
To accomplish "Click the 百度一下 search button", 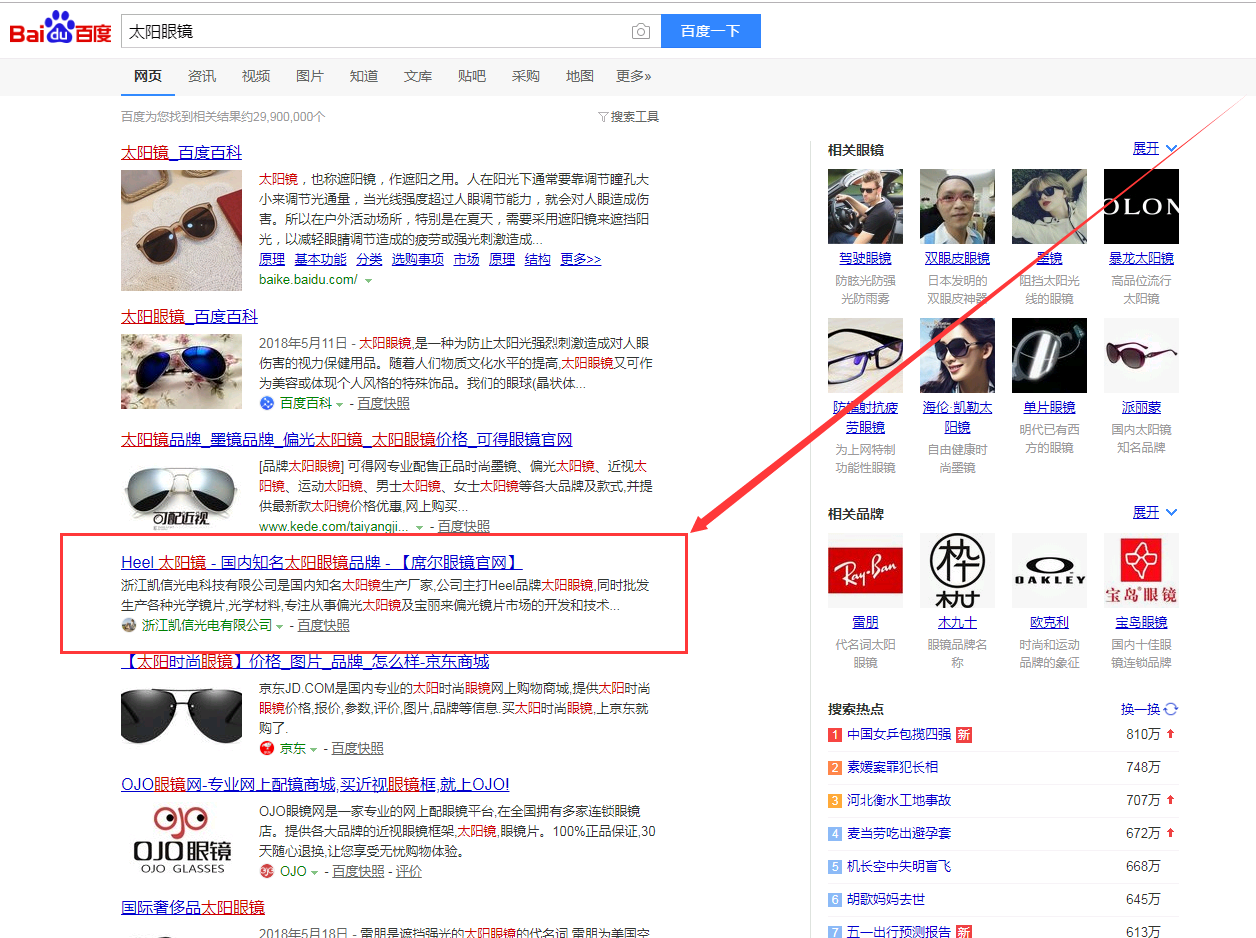I will click(711, 31).
